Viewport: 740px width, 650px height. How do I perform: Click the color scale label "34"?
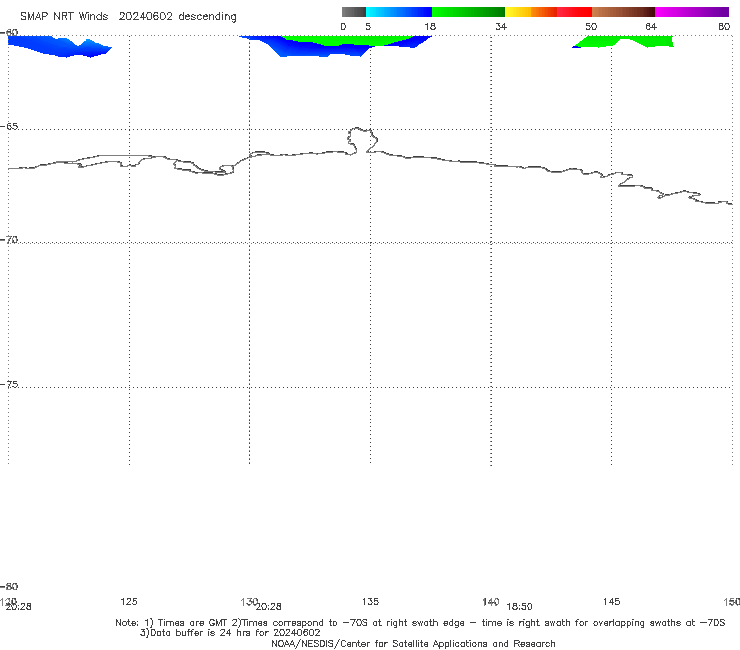pyautogui.click(x=501, y=26)
